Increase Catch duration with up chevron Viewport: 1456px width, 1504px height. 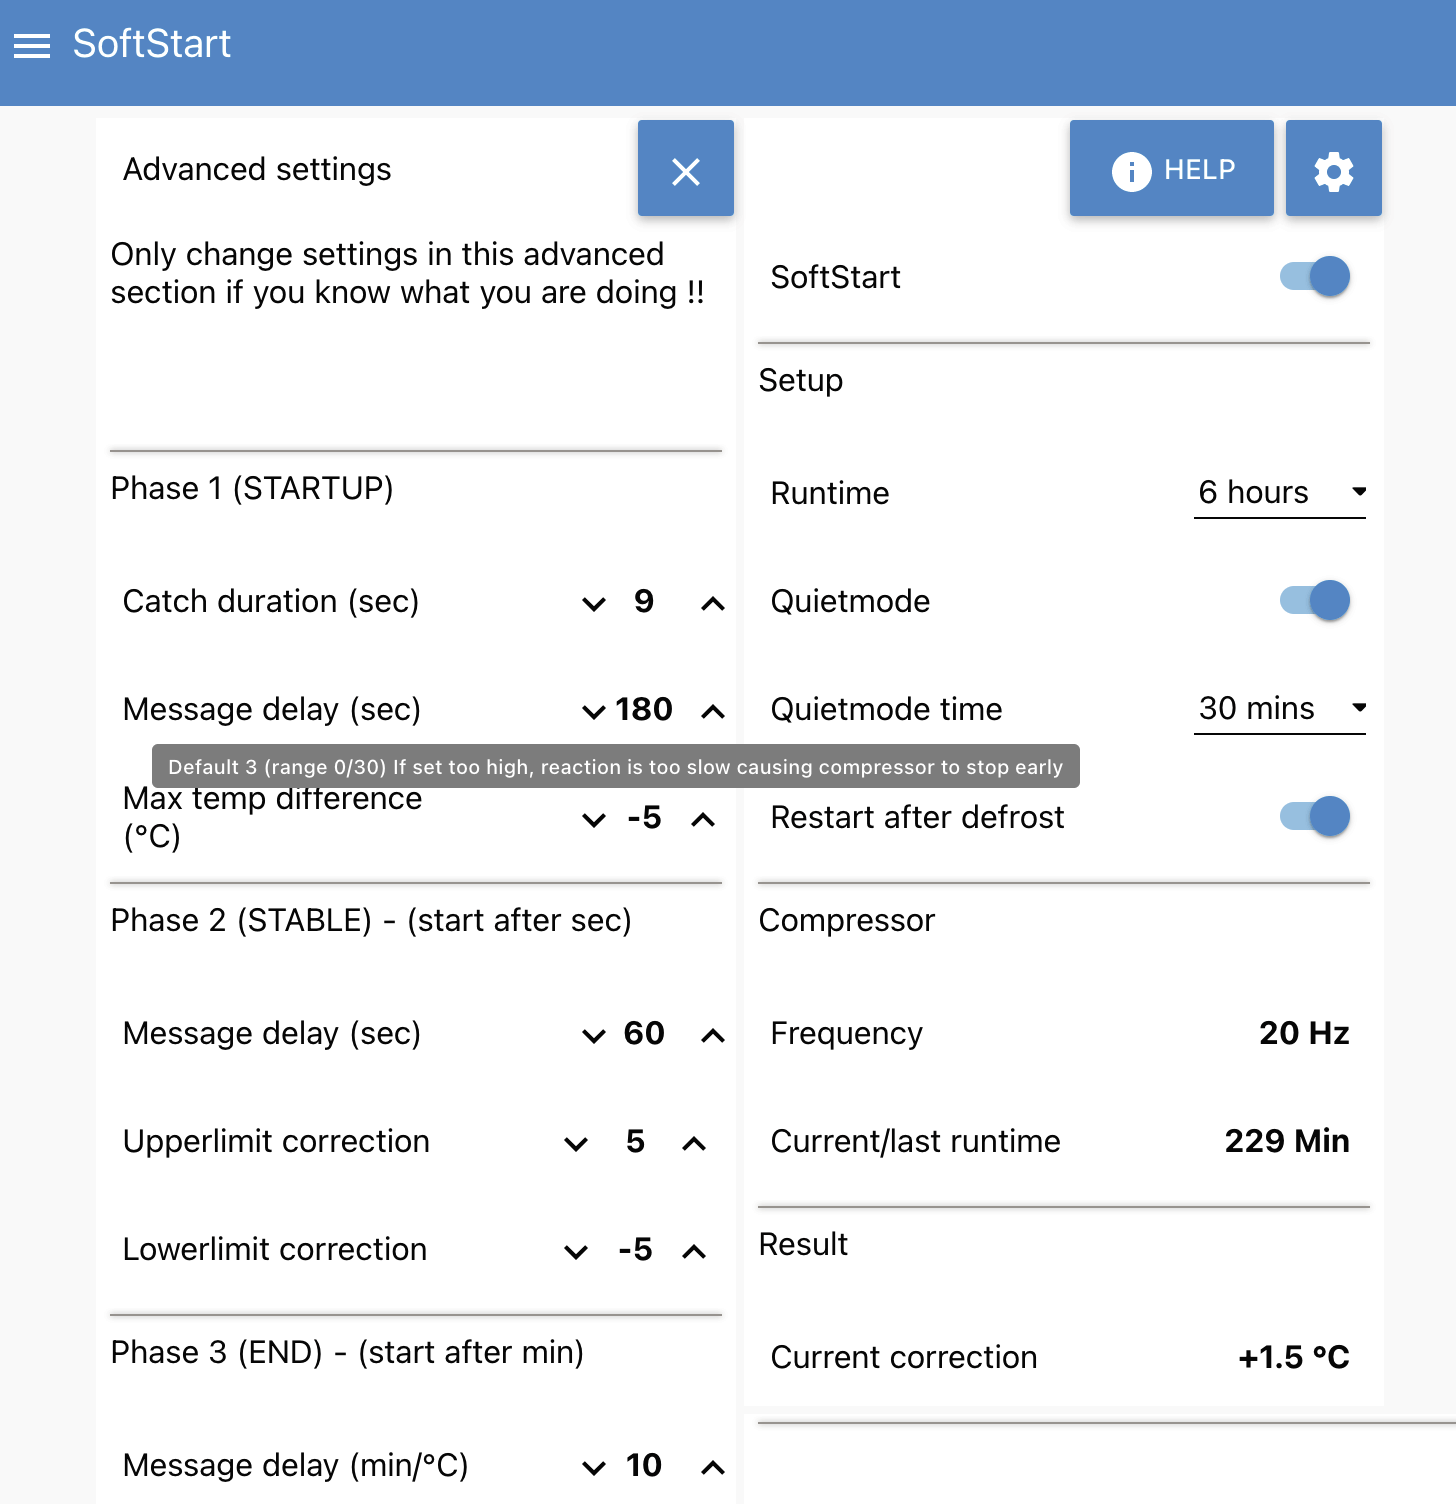[x=712, y=603]
